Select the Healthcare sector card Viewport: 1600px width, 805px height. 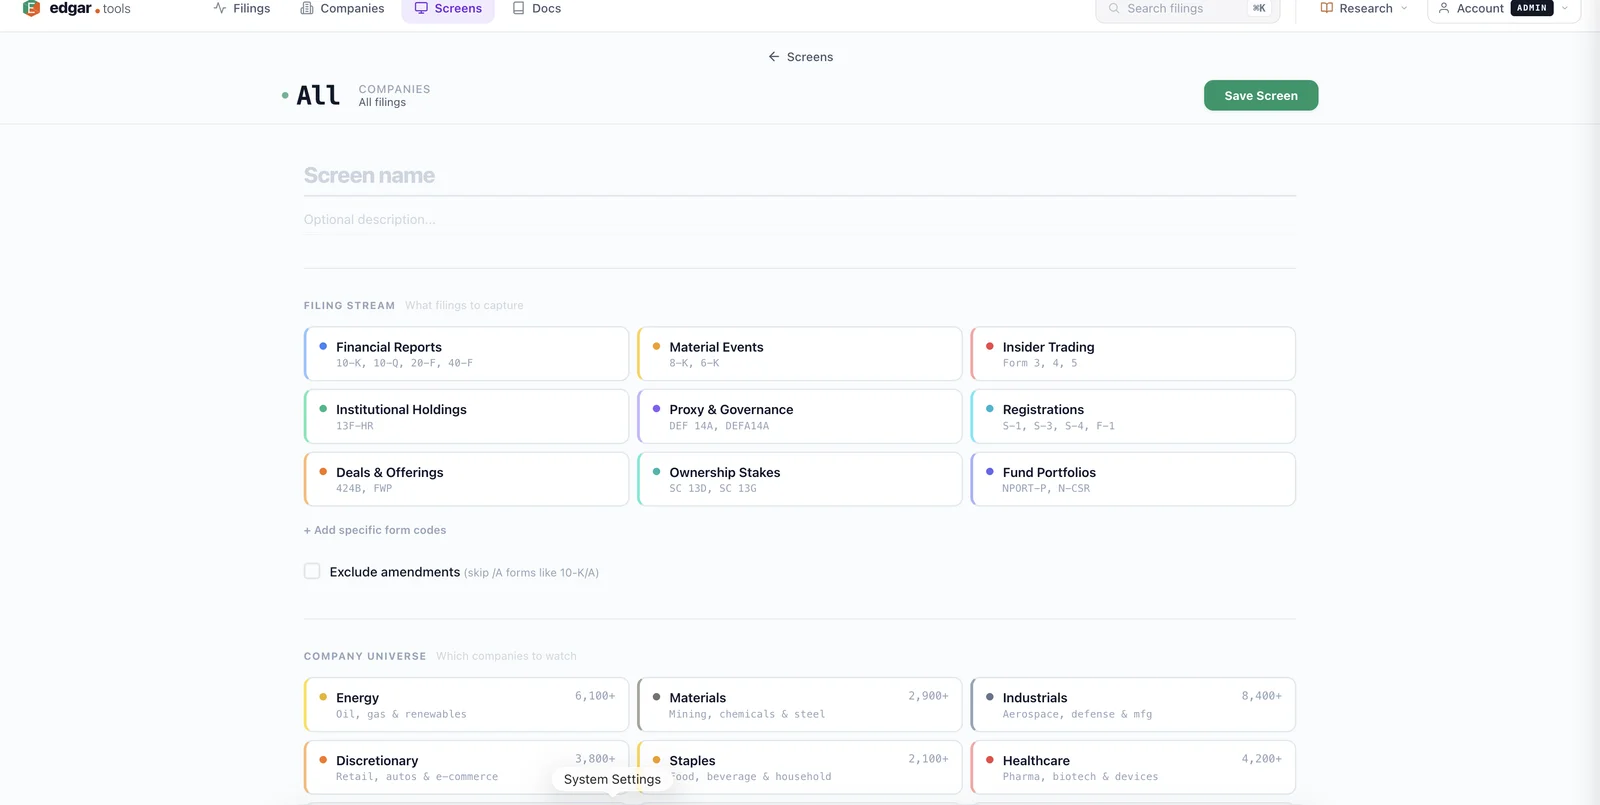pos(1132,767)
